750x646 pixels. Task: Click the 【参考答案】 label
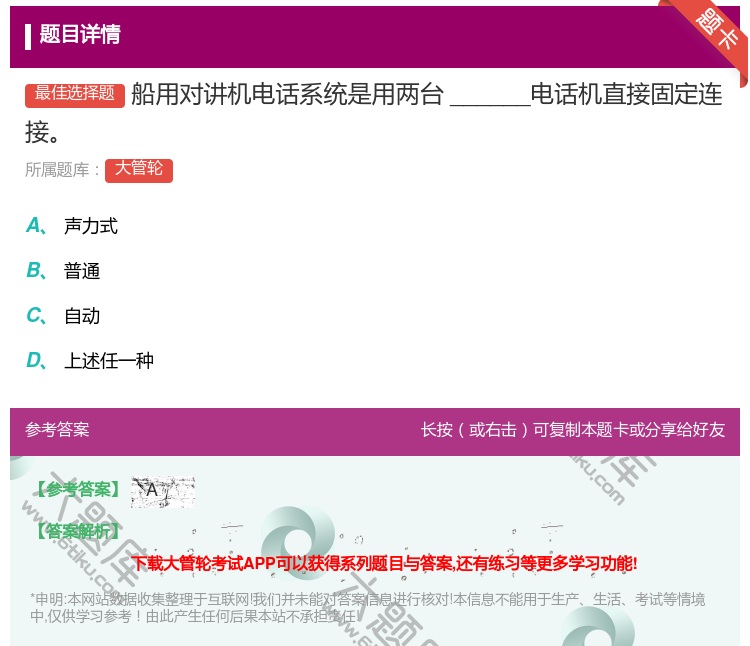coord(78,489)
